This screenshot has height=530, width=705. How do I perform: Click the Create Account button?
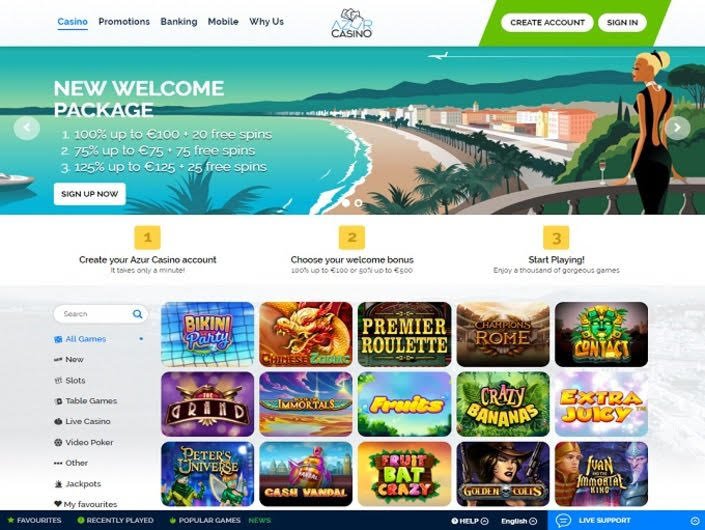[x=547, y=22]
